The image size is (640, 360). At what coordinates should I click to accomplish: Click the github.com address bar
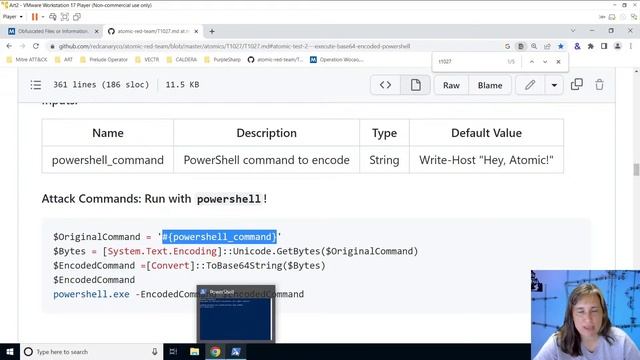[235, 46]
